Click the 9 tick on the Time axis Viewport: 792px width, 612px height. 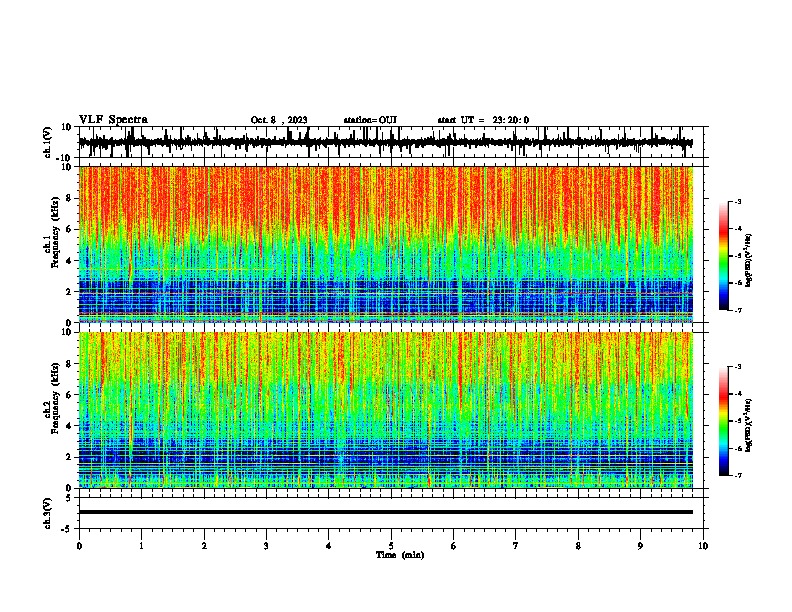coord(640,546)
